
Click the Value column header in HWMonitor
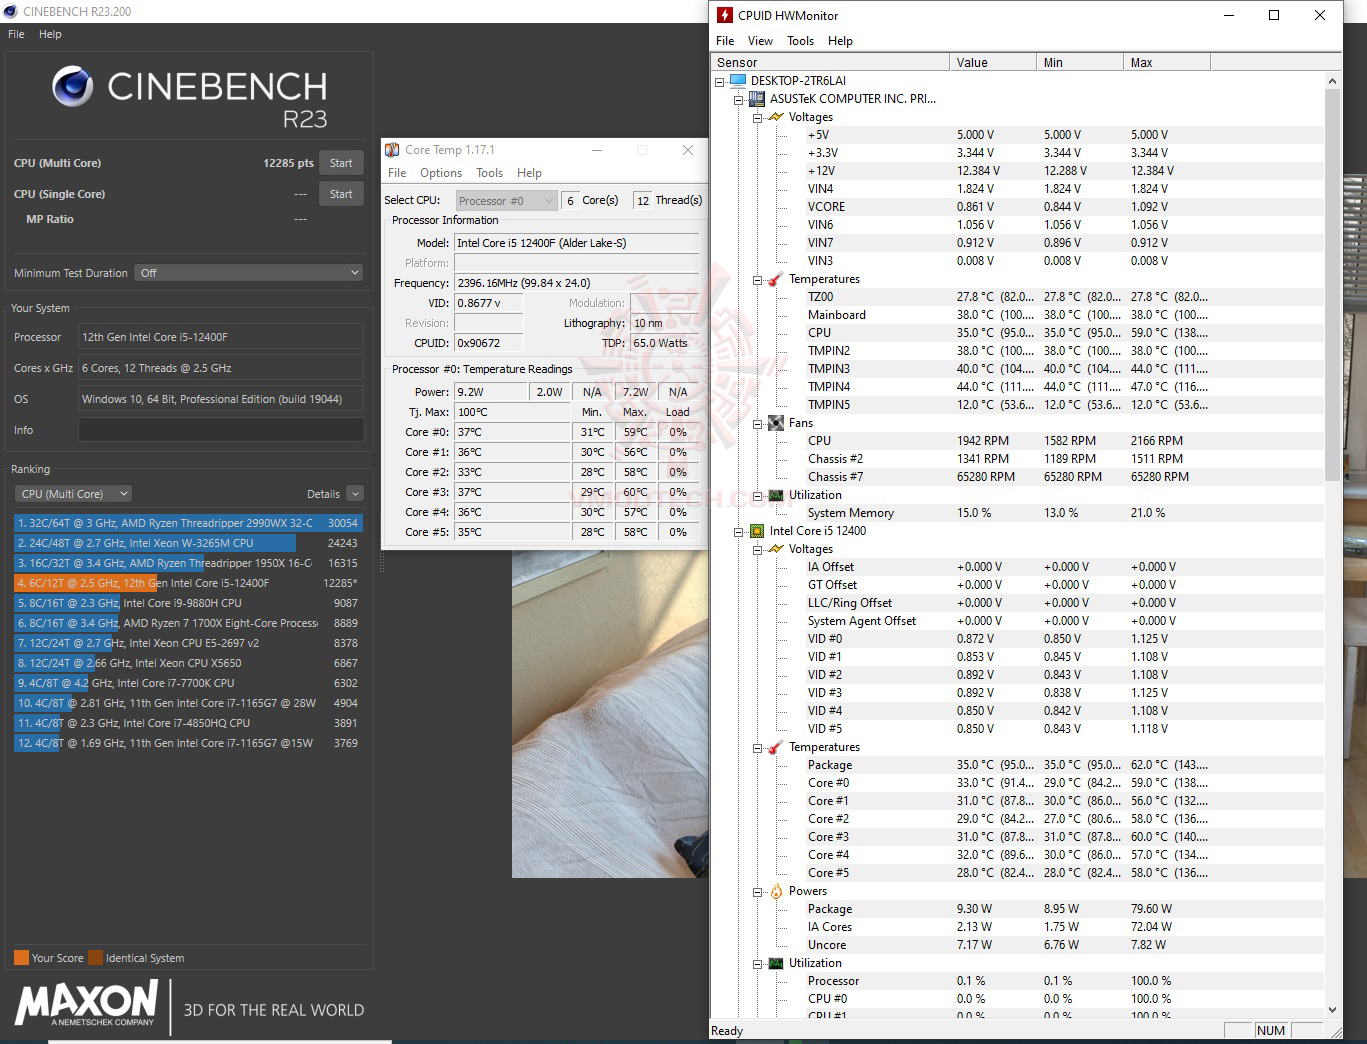coord(993,62)
